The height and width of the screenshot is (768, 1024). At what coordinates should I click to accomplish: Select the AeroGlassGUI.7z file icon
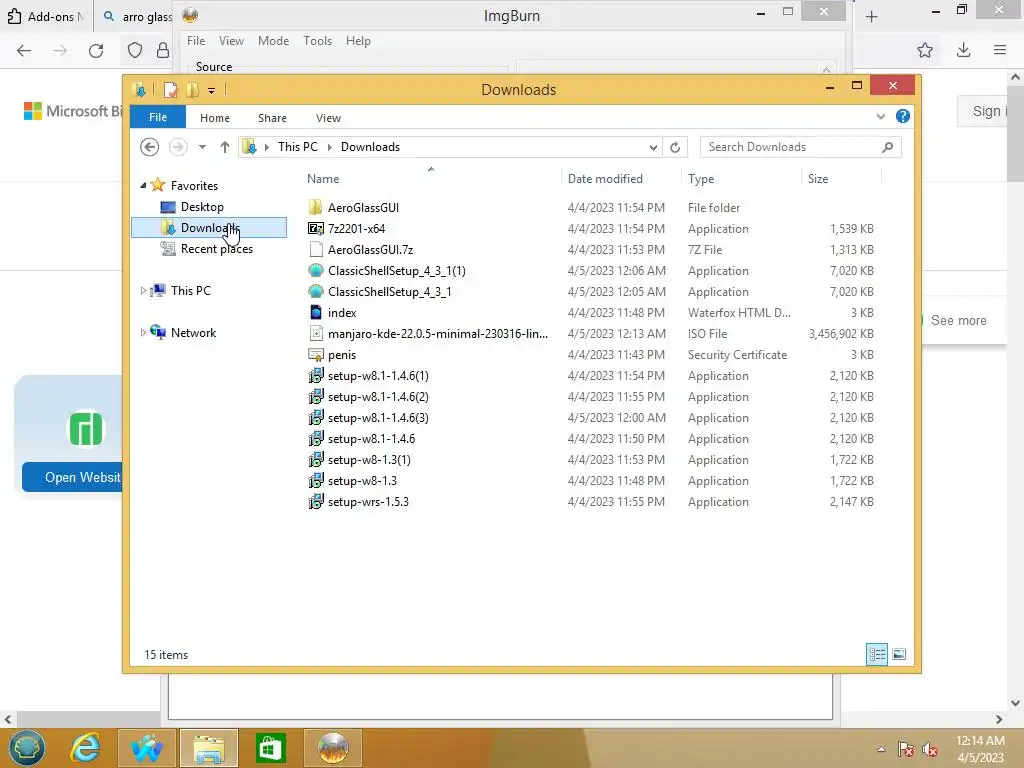(x=315, y=249)
